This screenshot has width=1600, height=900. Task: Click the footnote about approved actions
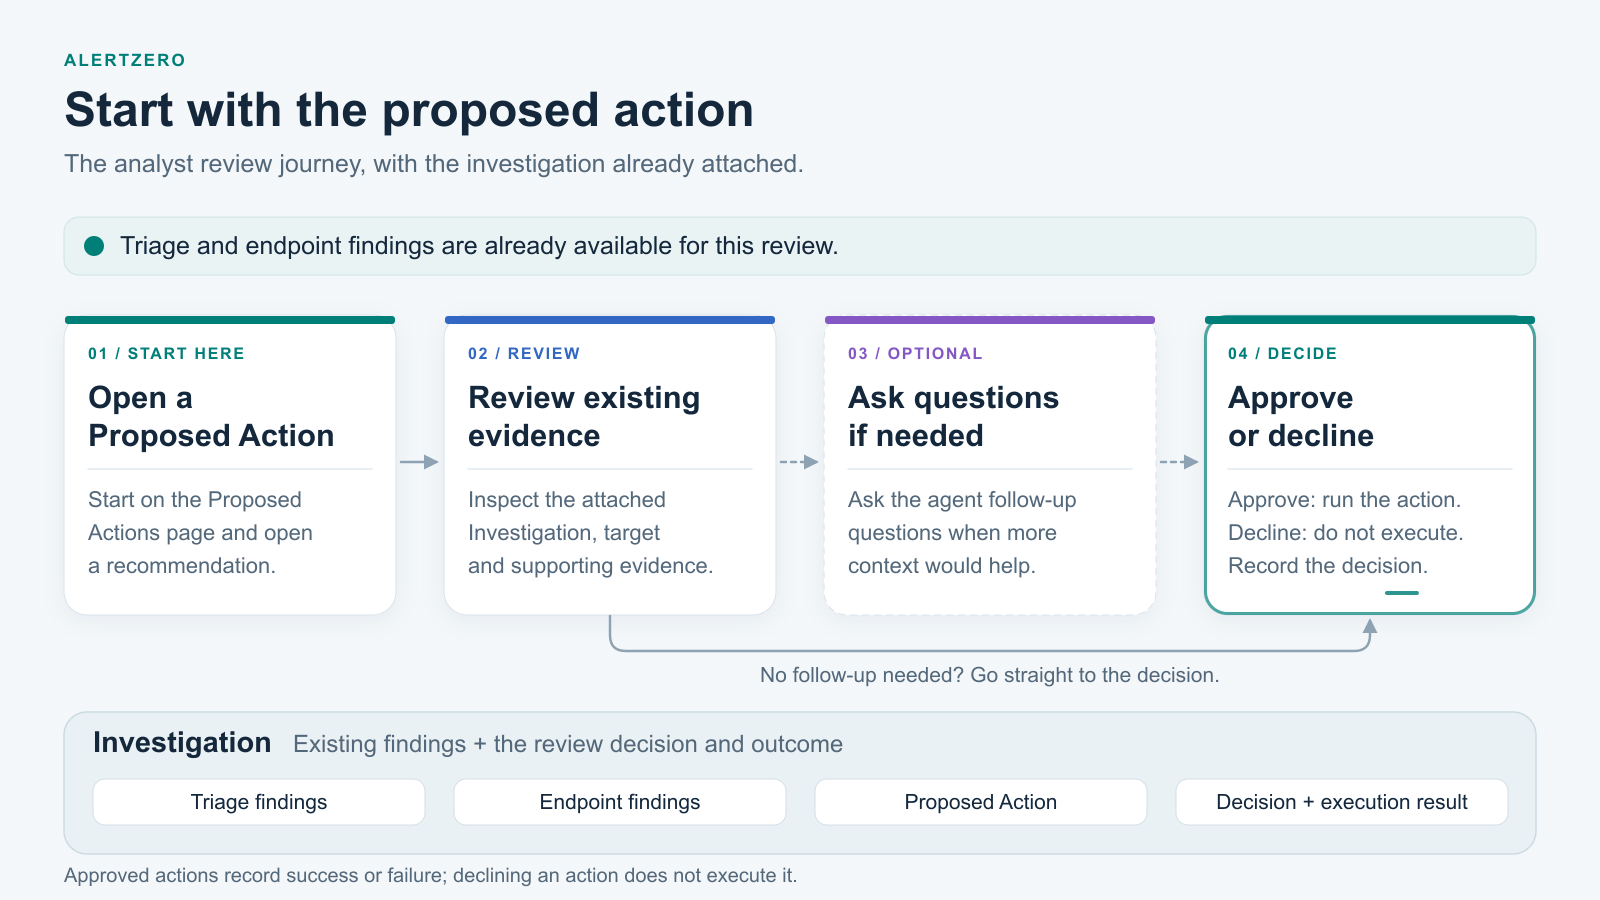coord(431,875)
